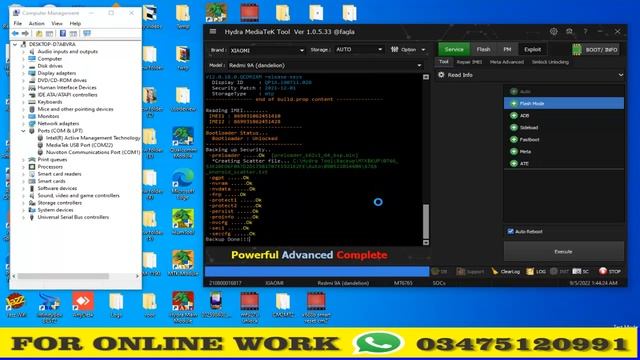Click the Computer Management horizontal scrollbar
Image resolution: width=640 pixels, height=360 pixels.
pyautogui.click(x=63, y=276)
